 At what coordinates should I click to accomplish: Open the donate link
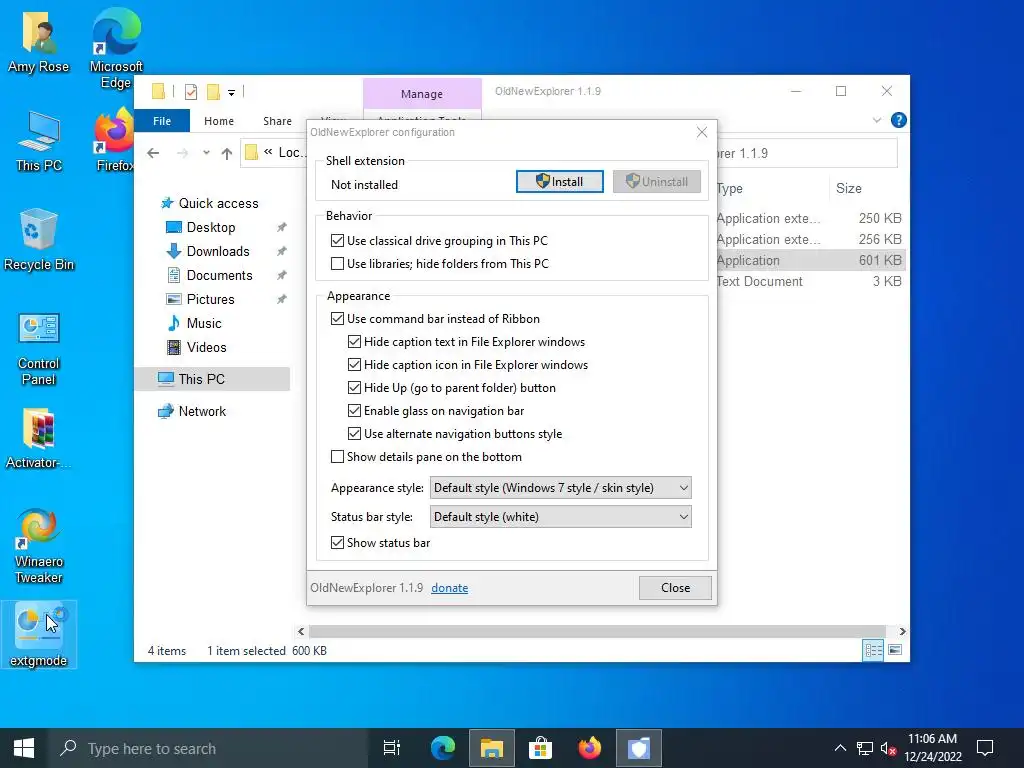(449, 588)
